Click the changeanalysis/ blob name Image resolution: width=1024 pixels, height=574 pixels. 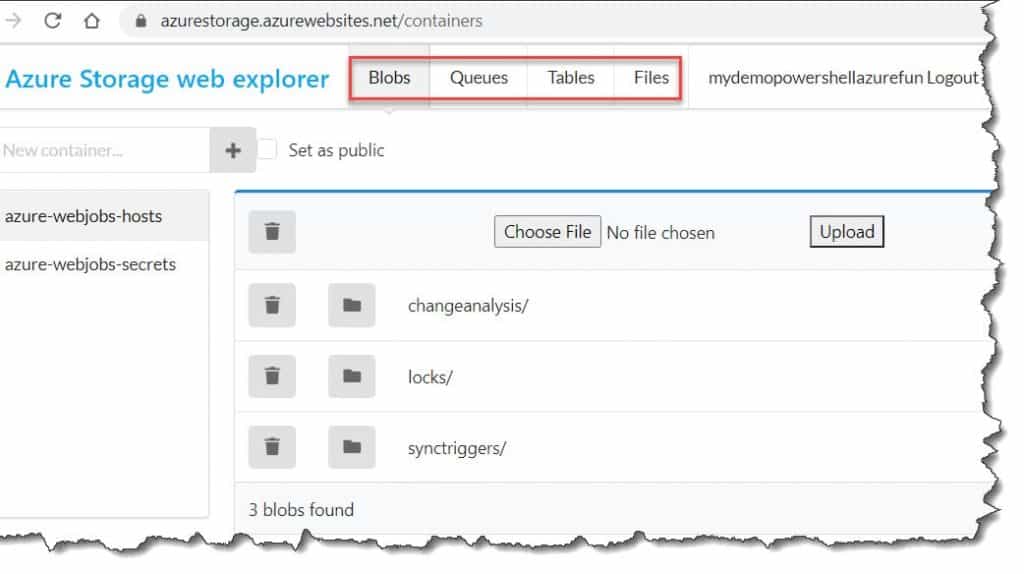[468, 306]
